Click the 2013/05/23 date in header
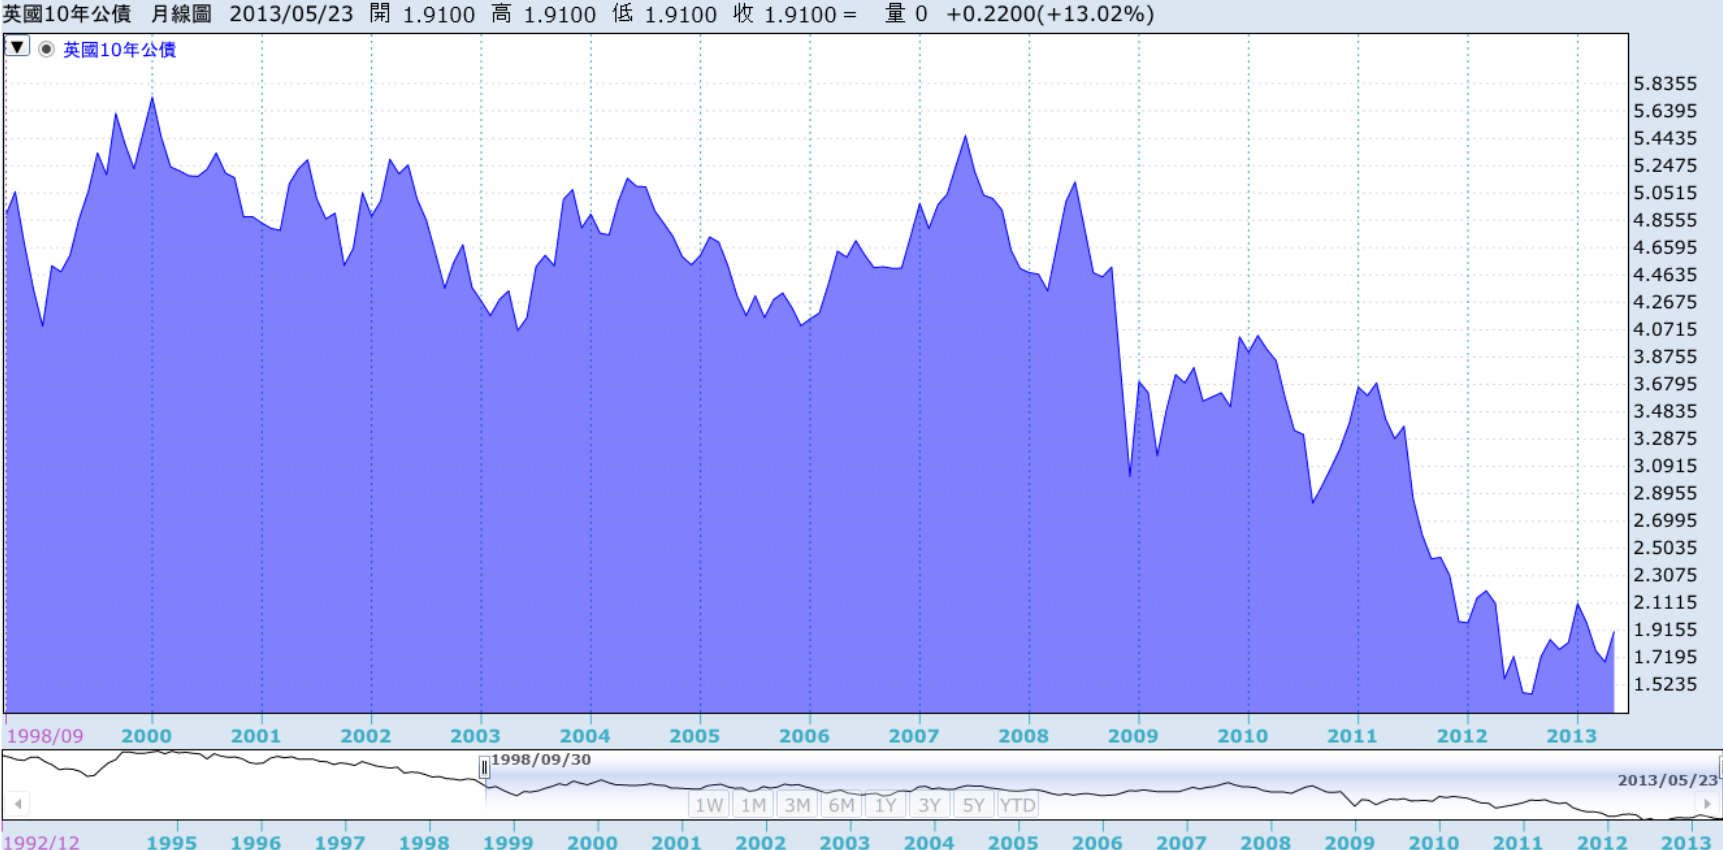 pos(291,14)
